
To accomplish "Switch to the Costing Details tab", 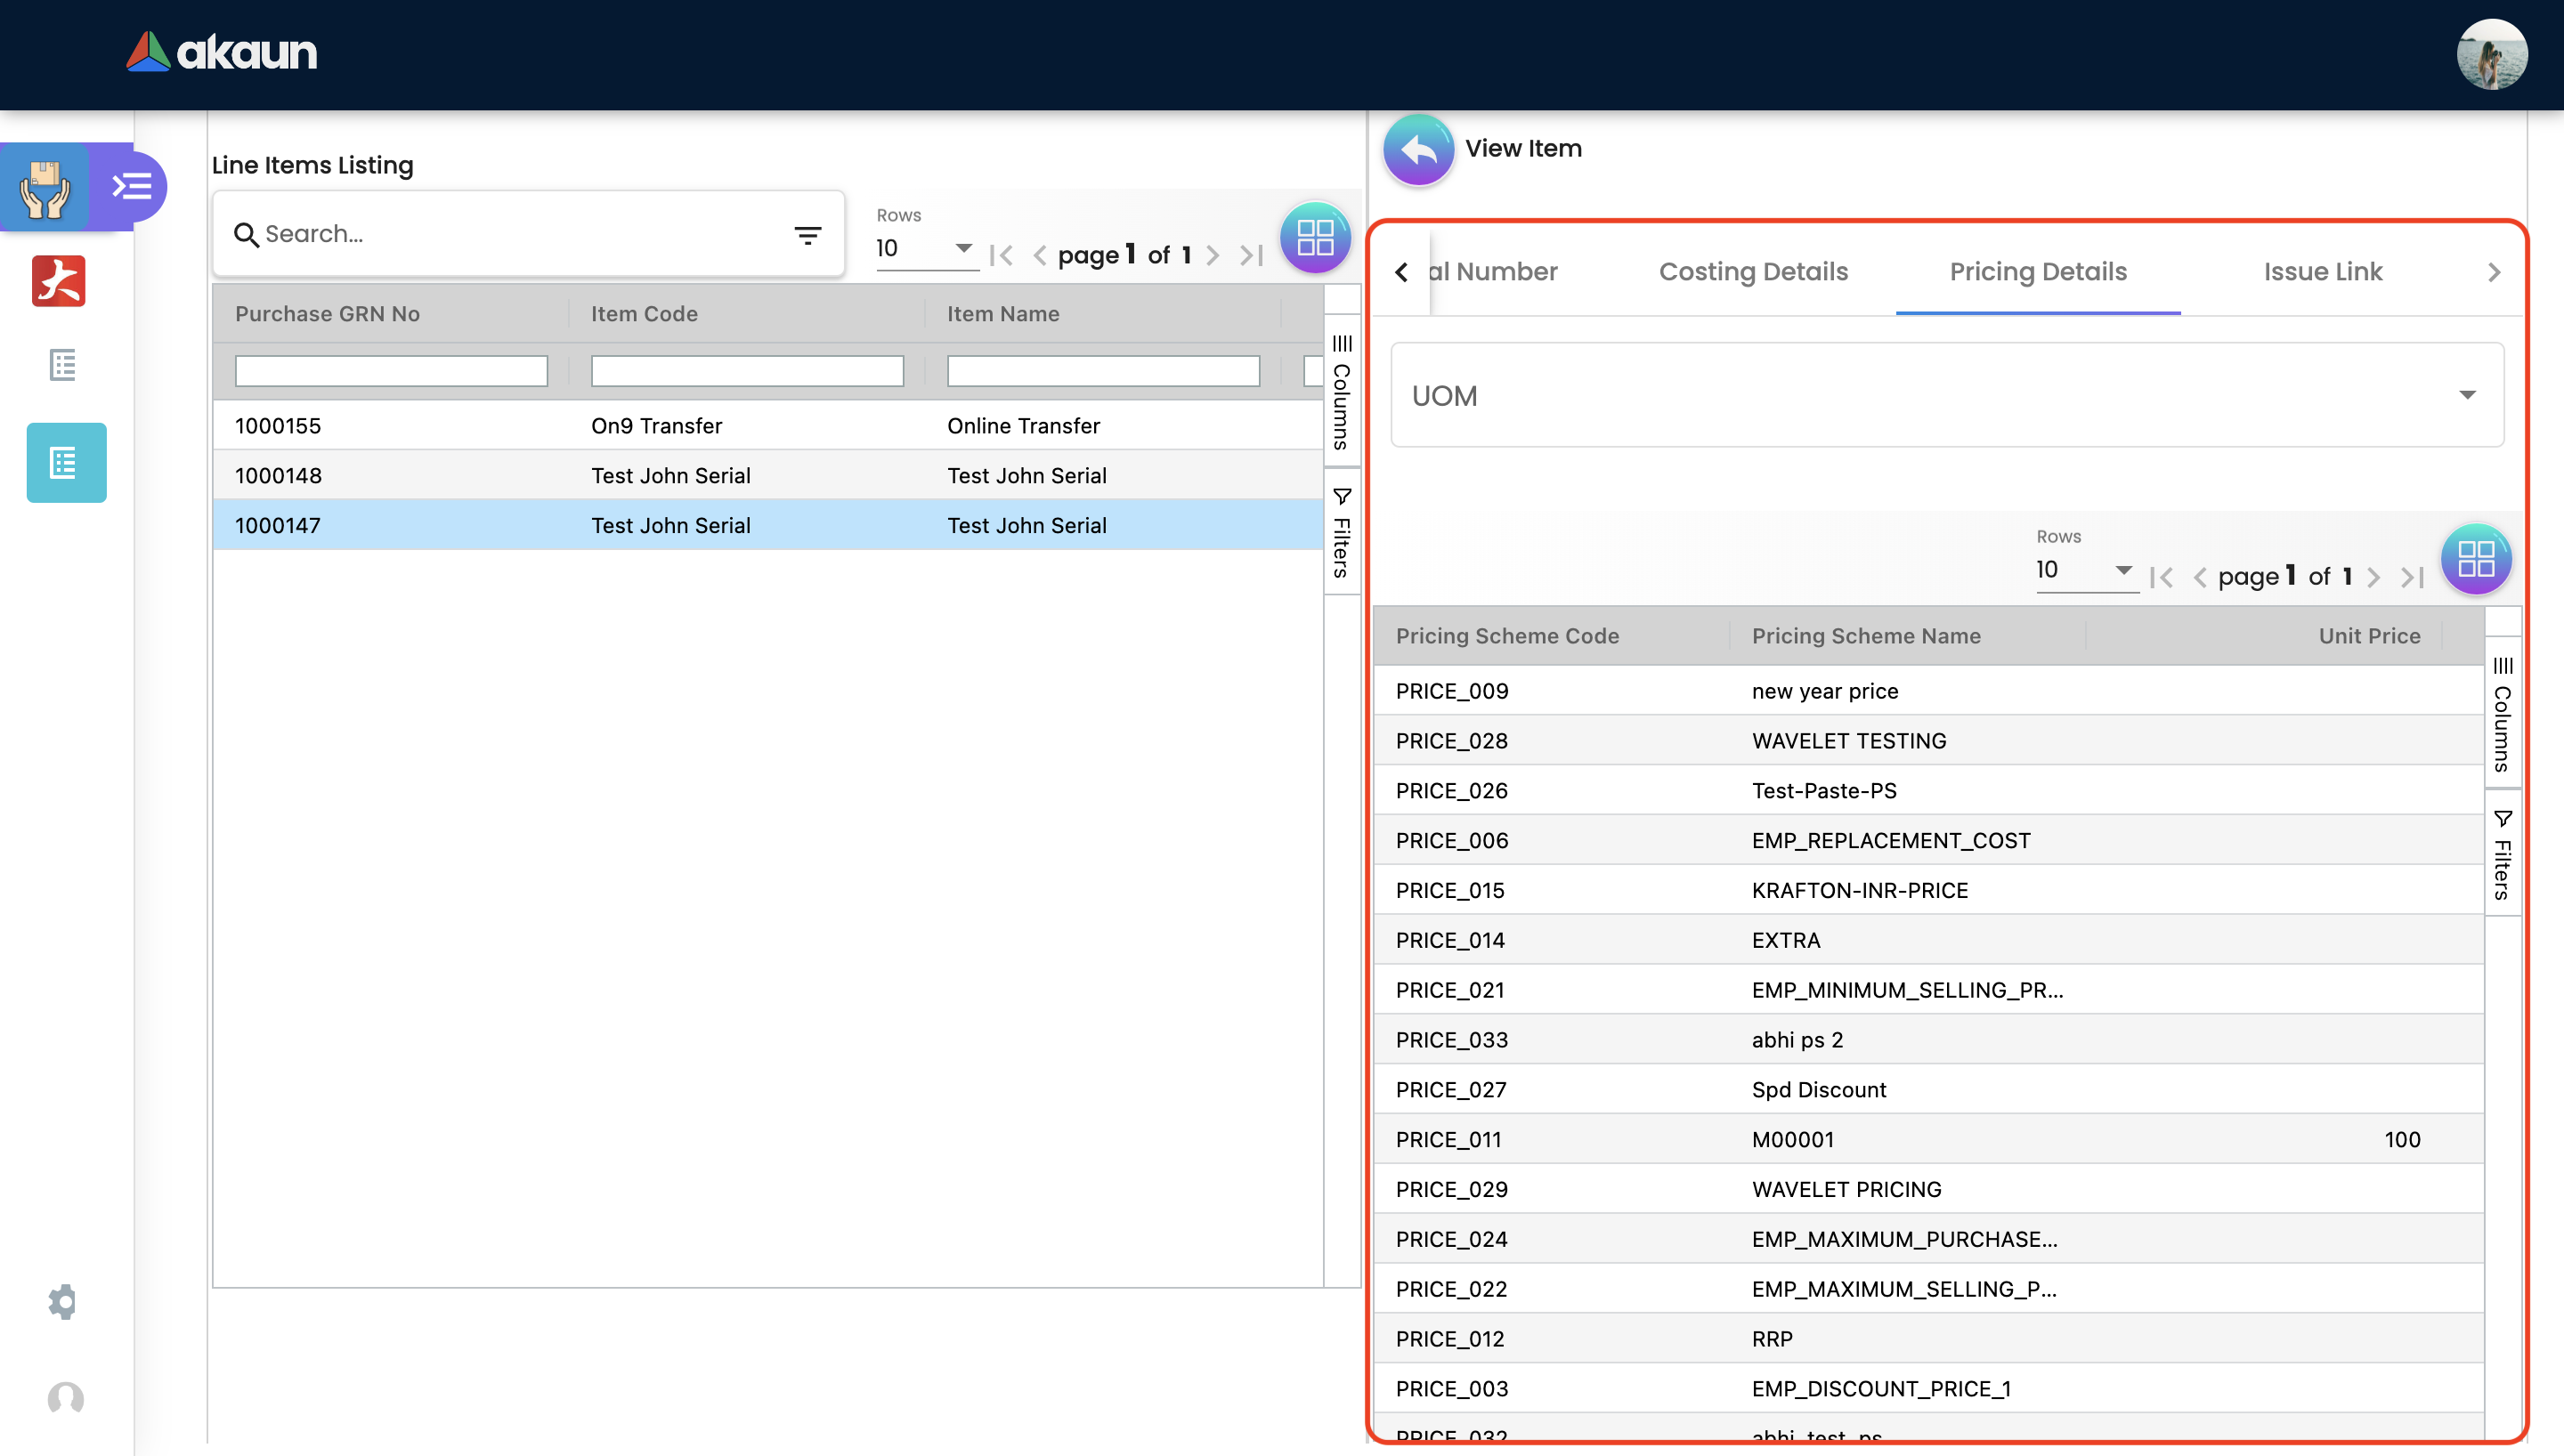I will (x=1752, y=272).
